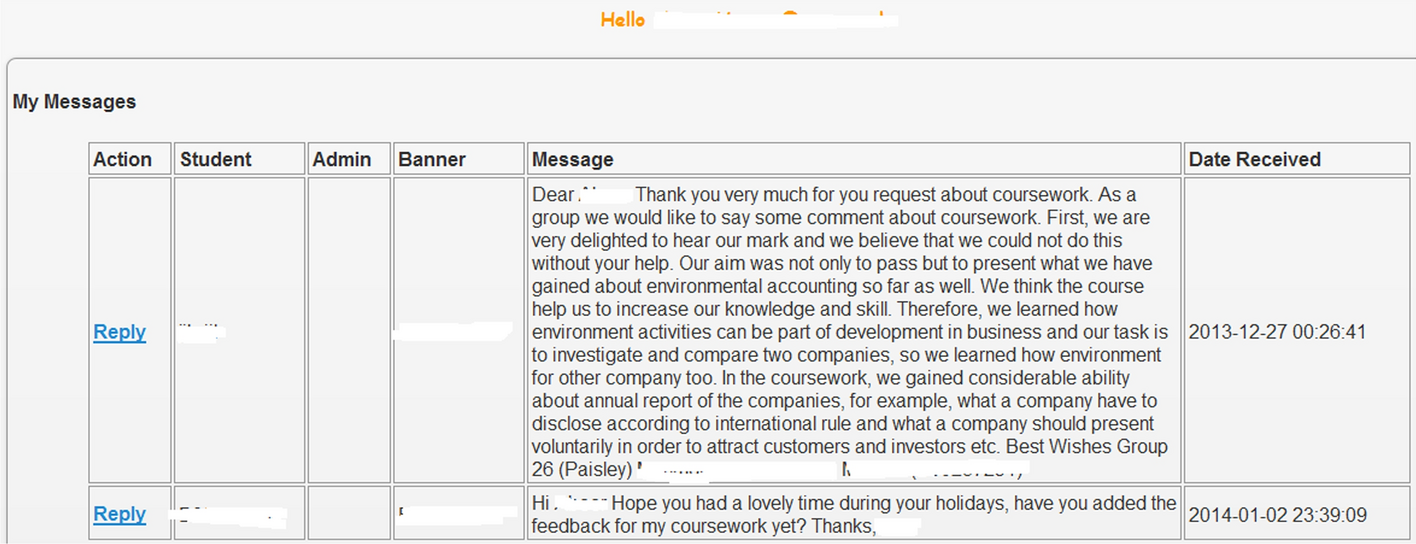The width and height of the screenshot is (1416, 544).
Task: Click the empty Admin cell in second row
Action: (x=349, y=514)
